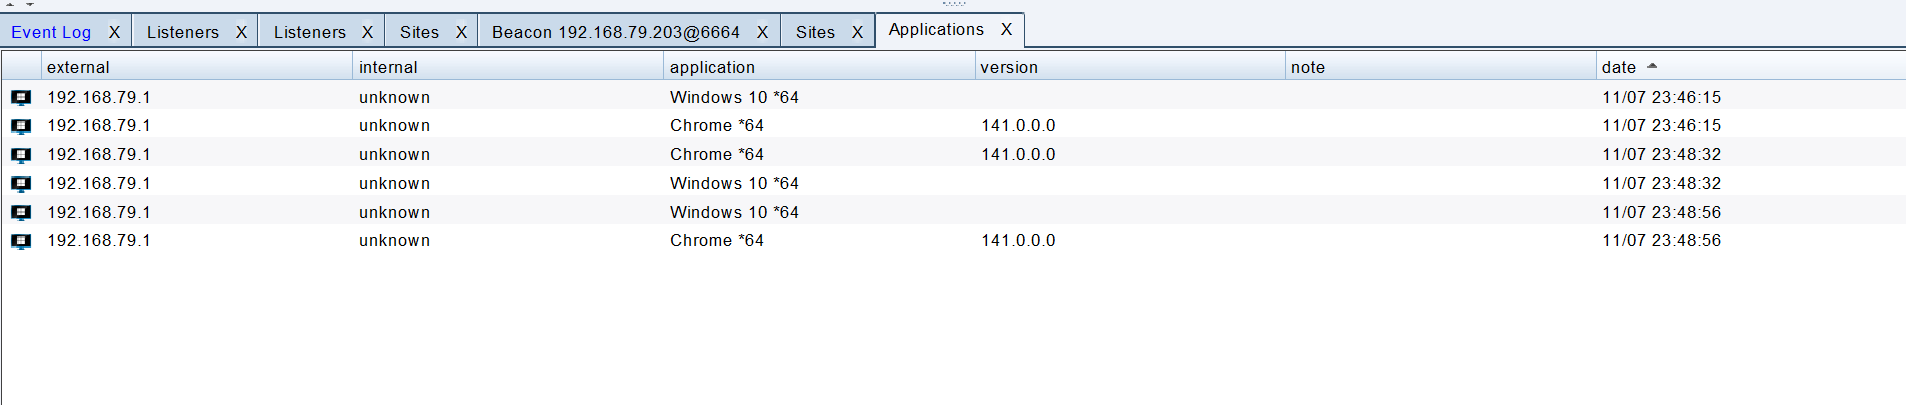This screenshot has height=405, width=1906.
Task: Click the computer icon for Windows 10 row dated 23:46:15
Action: [21, 98]
